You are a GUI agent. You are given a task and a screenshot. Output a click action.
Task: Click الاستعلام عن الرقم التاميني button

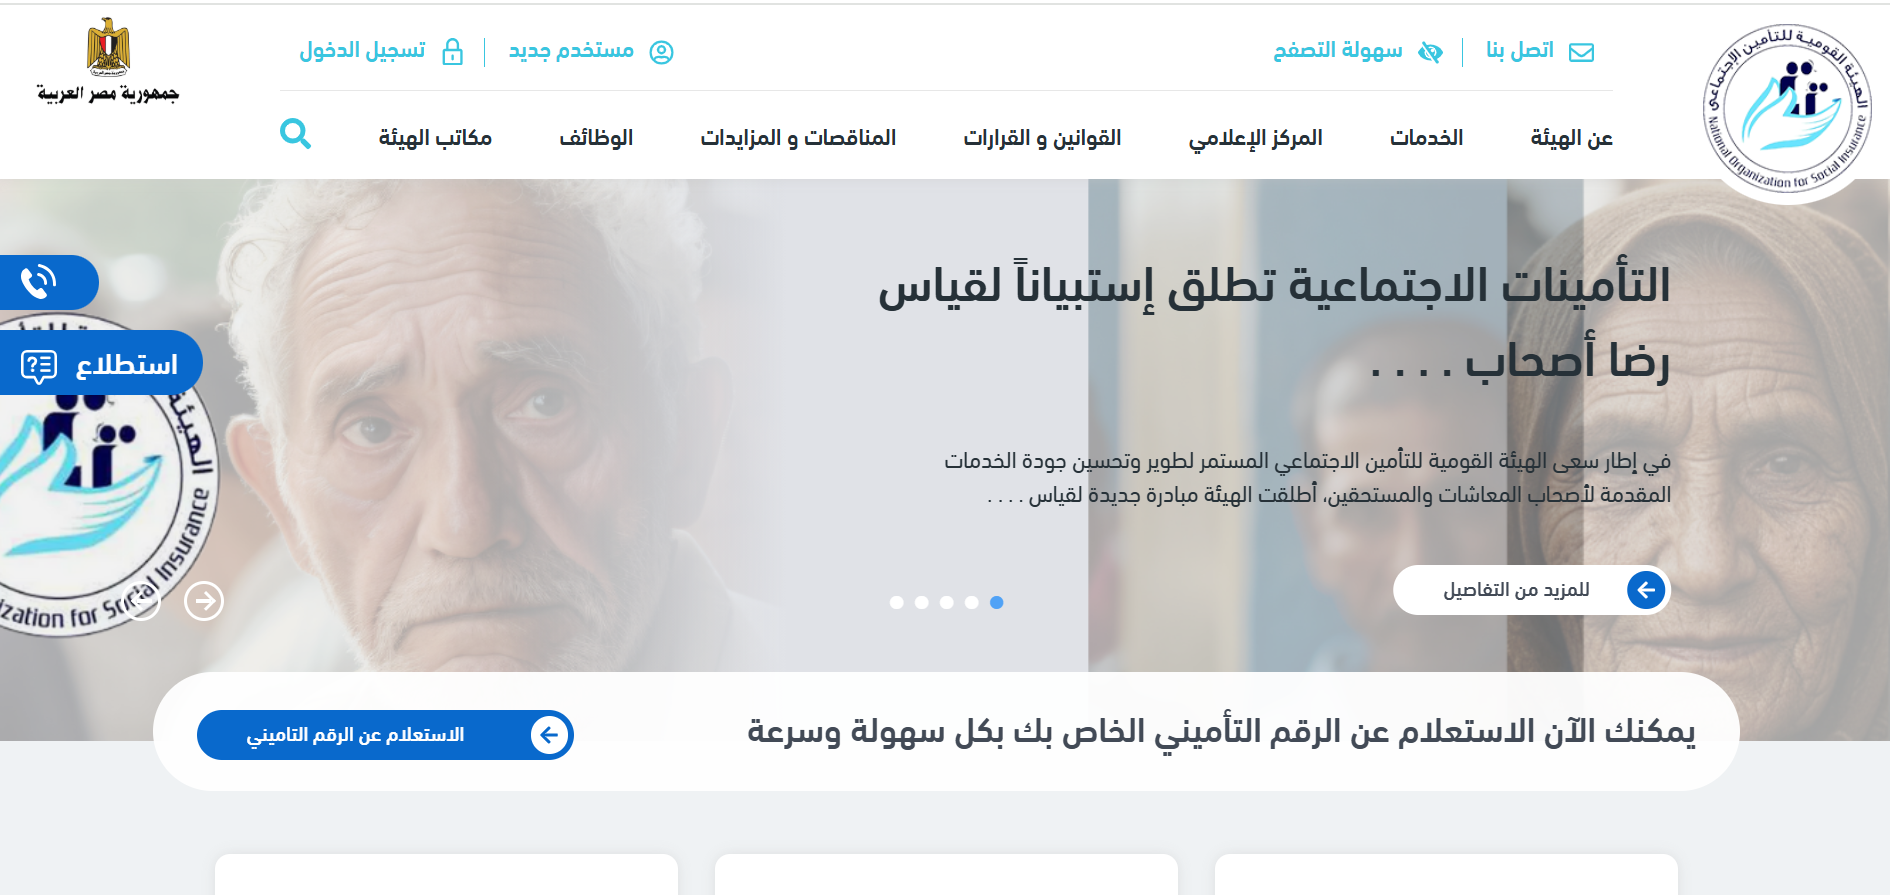coord(385,735)
